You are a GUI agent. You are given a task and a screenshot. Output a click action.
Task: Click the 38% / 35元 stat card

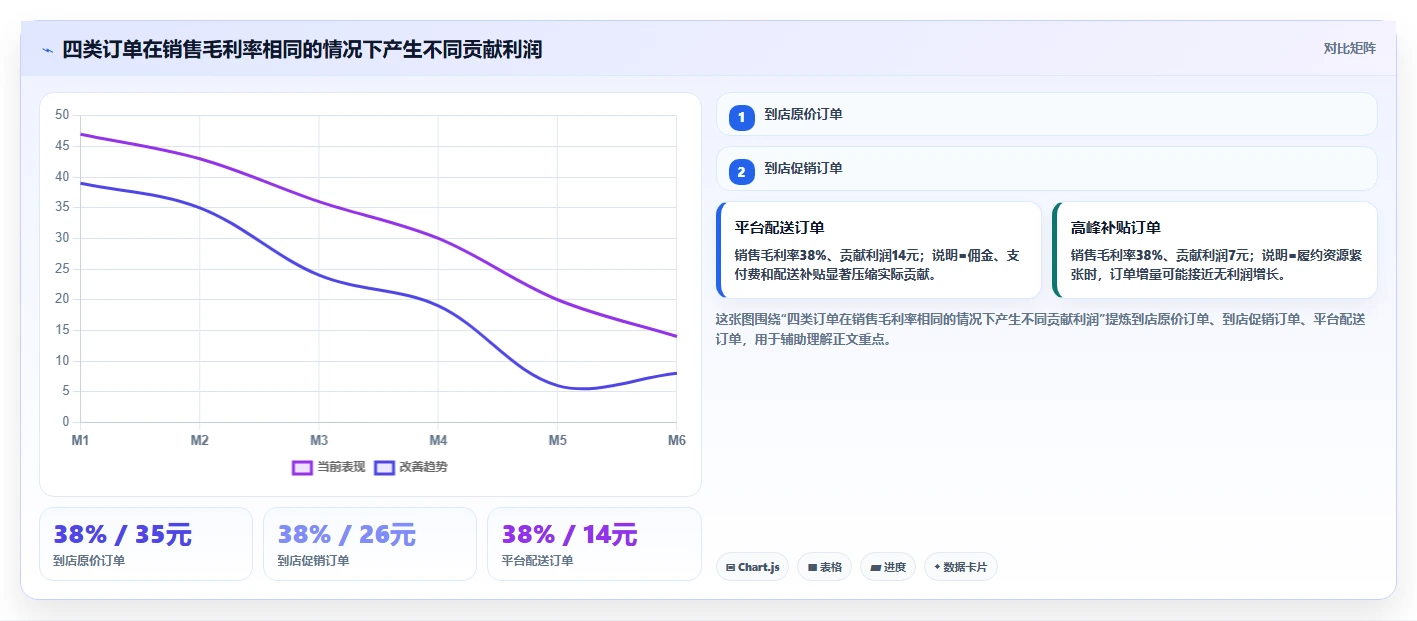point(146,544)
